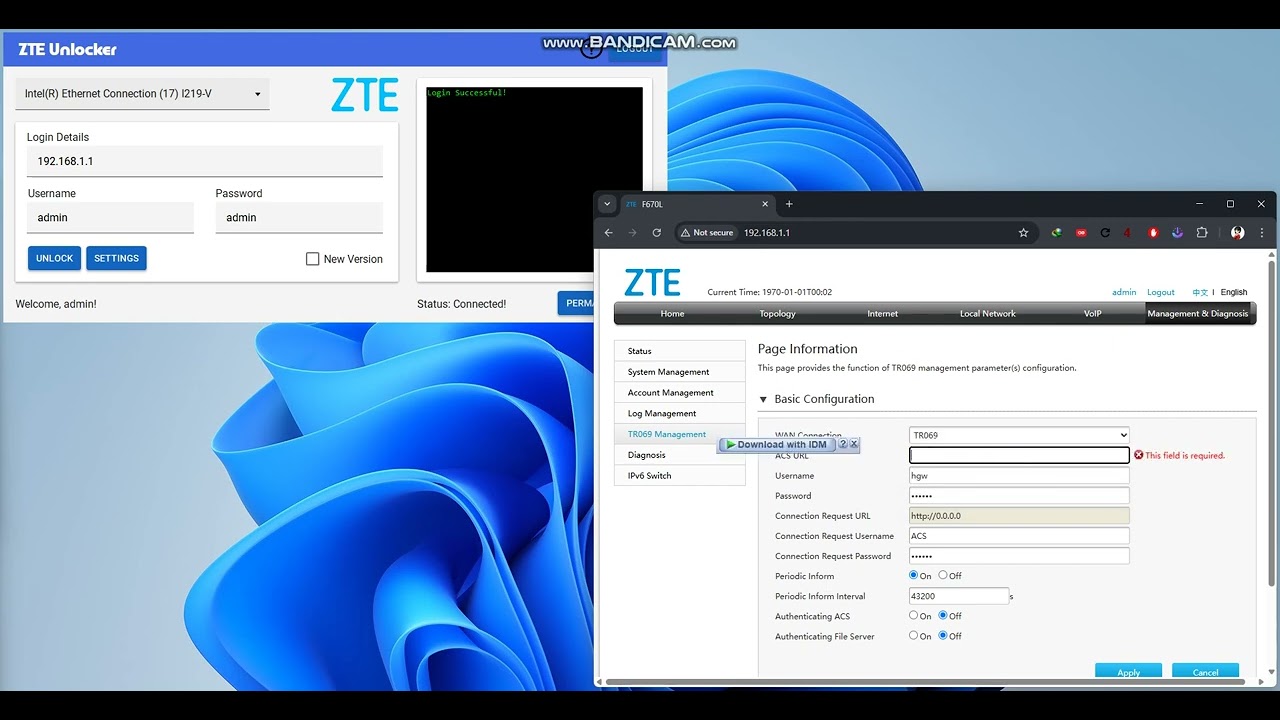The height and width of the screenshot is (720, 1280).
Task: Go forward in the Chrome browser
Action: pyautogui.click(x=632, y=233)
